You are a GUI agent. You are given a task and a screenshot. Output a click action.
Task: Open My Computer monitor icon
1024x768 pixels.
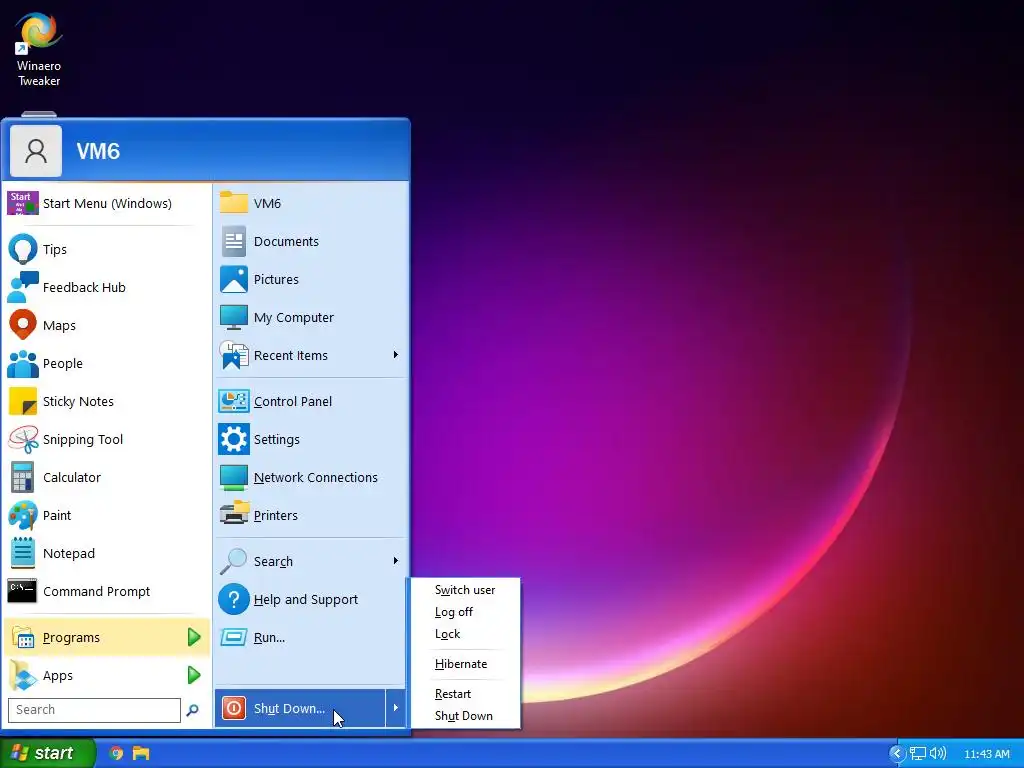(x=234, y=317)
